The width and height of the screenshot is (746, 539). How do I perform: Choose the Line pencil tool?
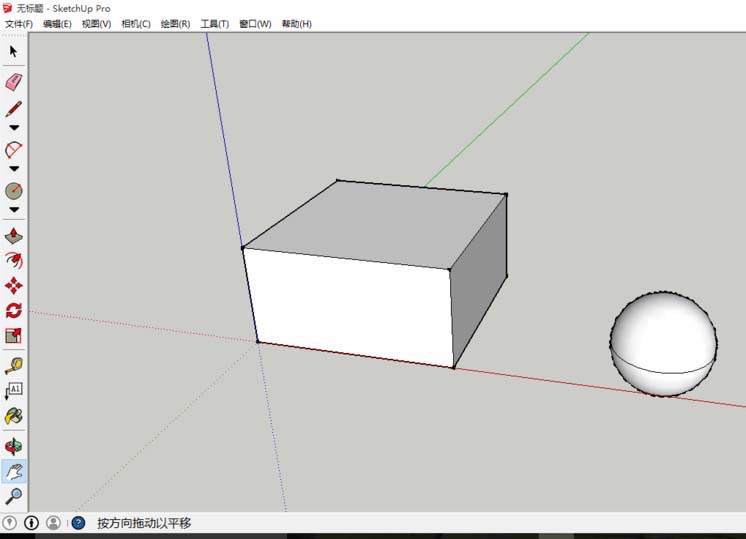(x=14, y=109)
